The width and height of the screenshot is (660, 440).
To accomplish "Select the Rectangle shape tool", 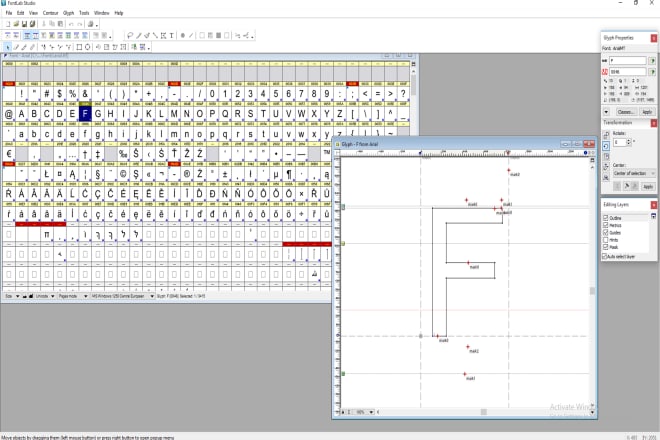I will tap(79, 47).
